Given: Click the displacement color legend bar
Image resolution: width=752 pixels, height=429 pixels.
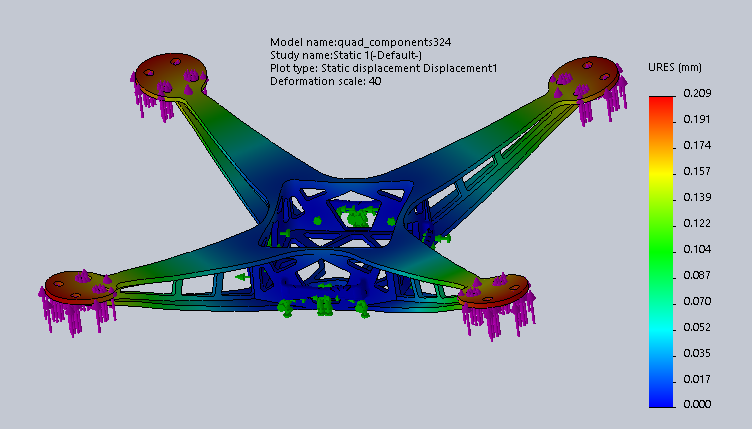Looking at the screenshot, I should tap(661, 252).
